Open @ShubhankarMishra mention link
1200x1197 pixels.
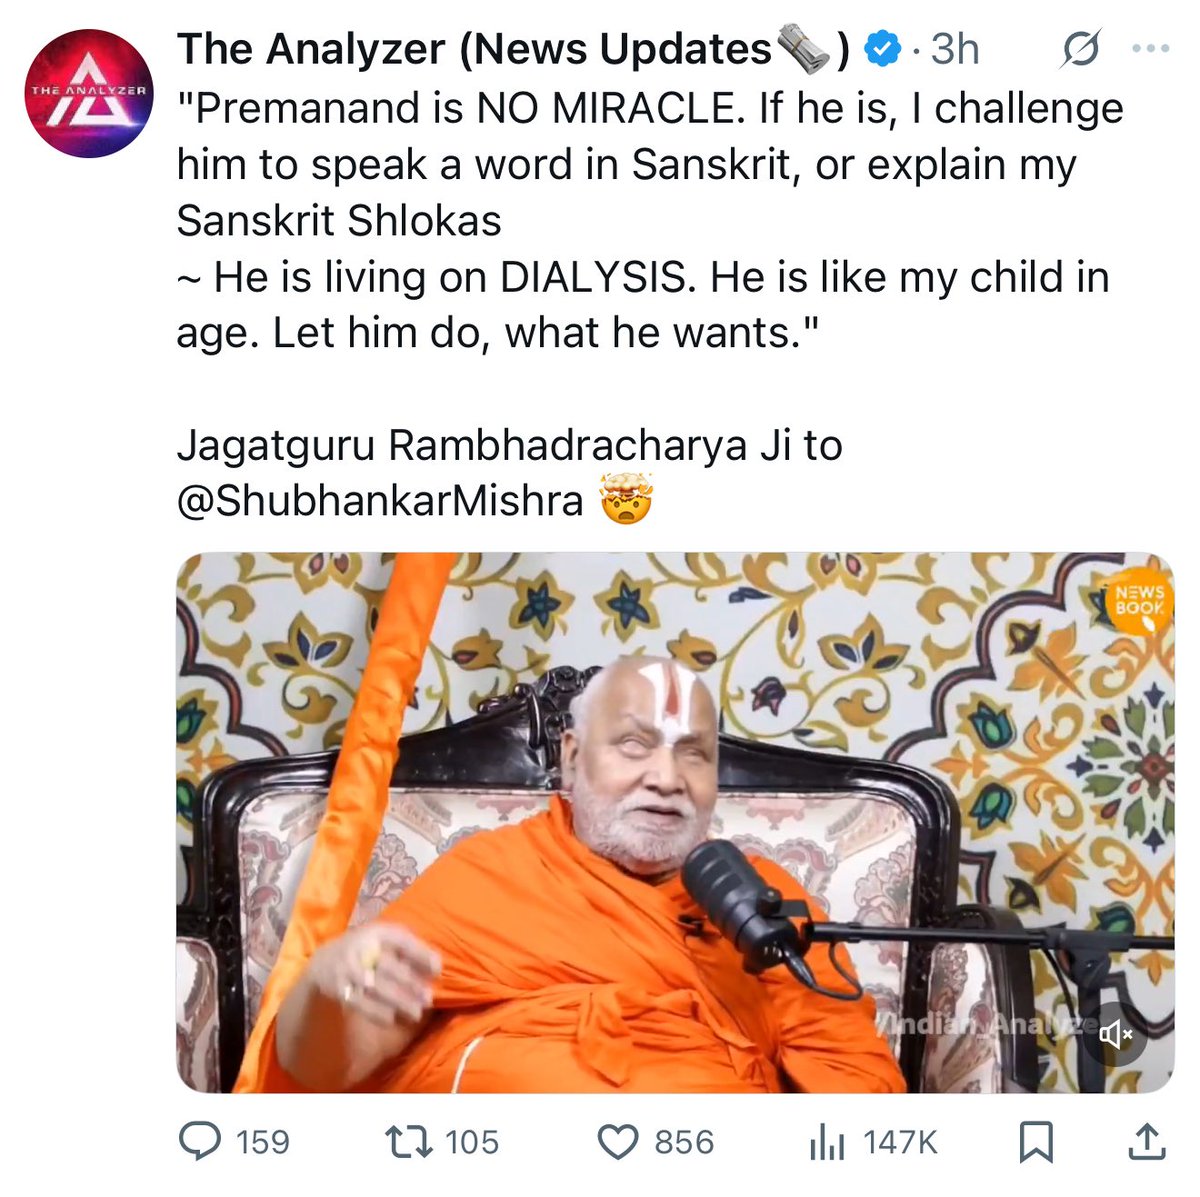point(380,501)
